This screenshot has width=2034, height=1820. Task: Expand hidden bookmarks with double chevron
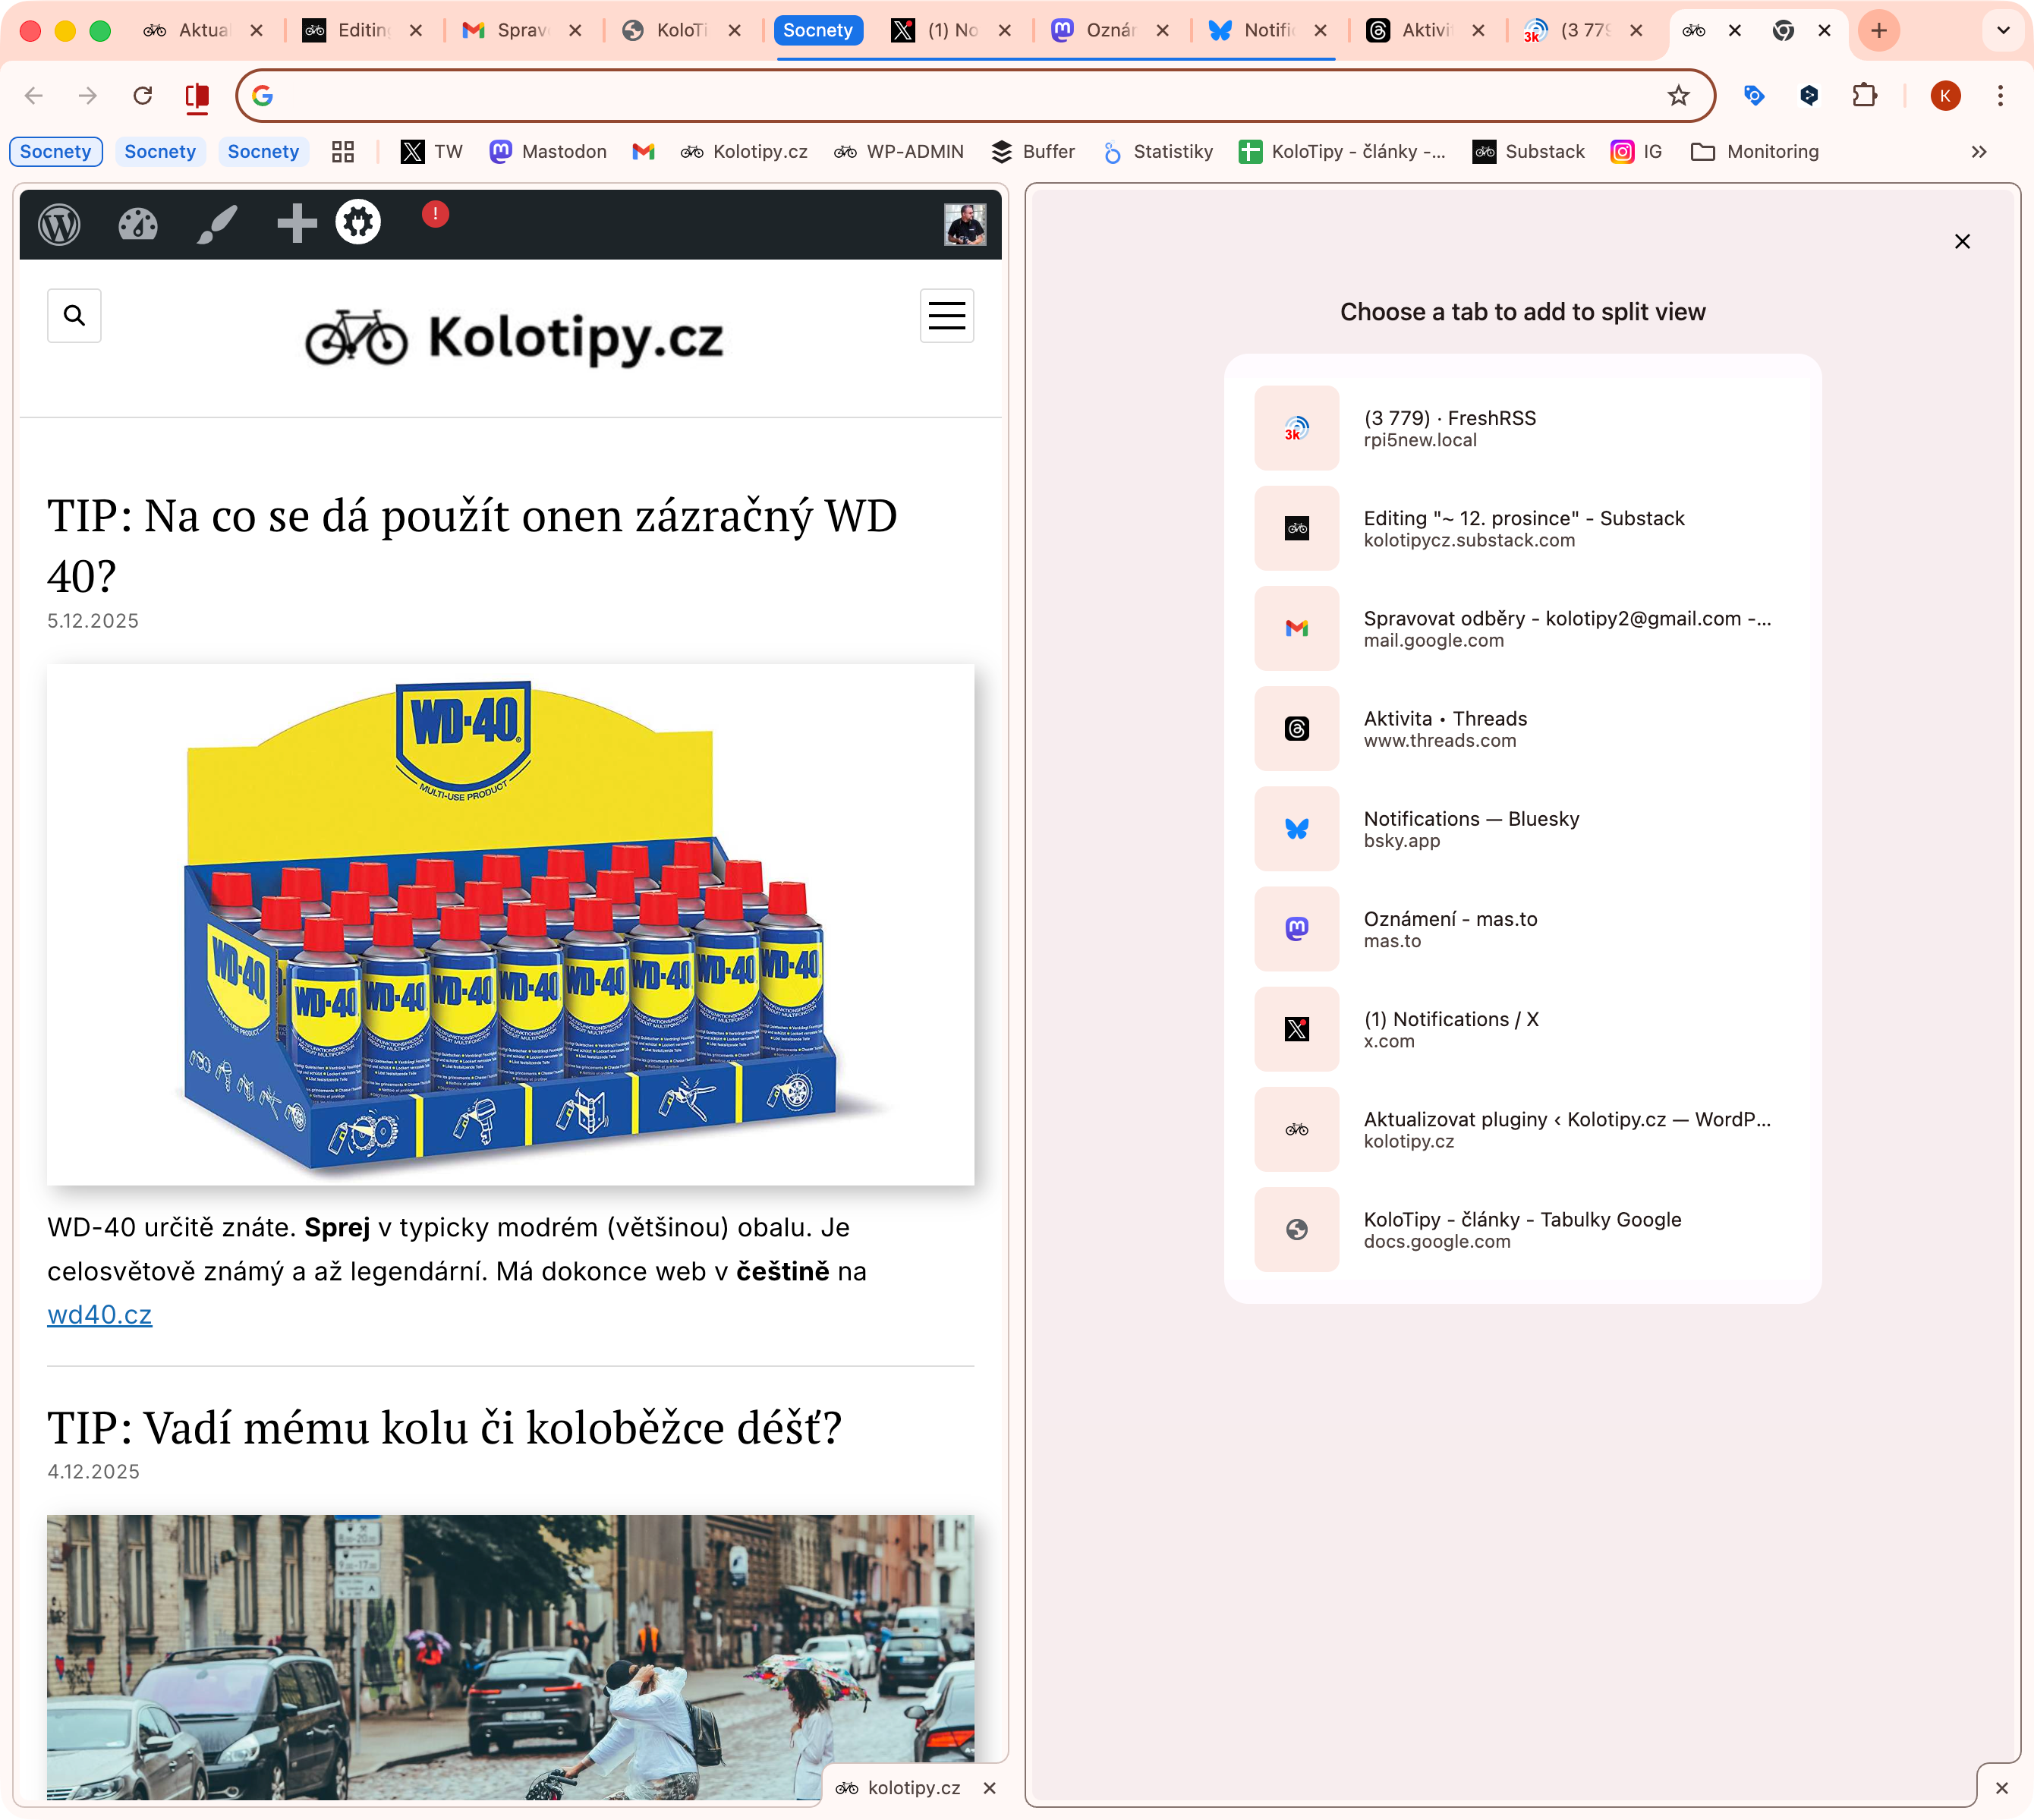pos(1979,152)
